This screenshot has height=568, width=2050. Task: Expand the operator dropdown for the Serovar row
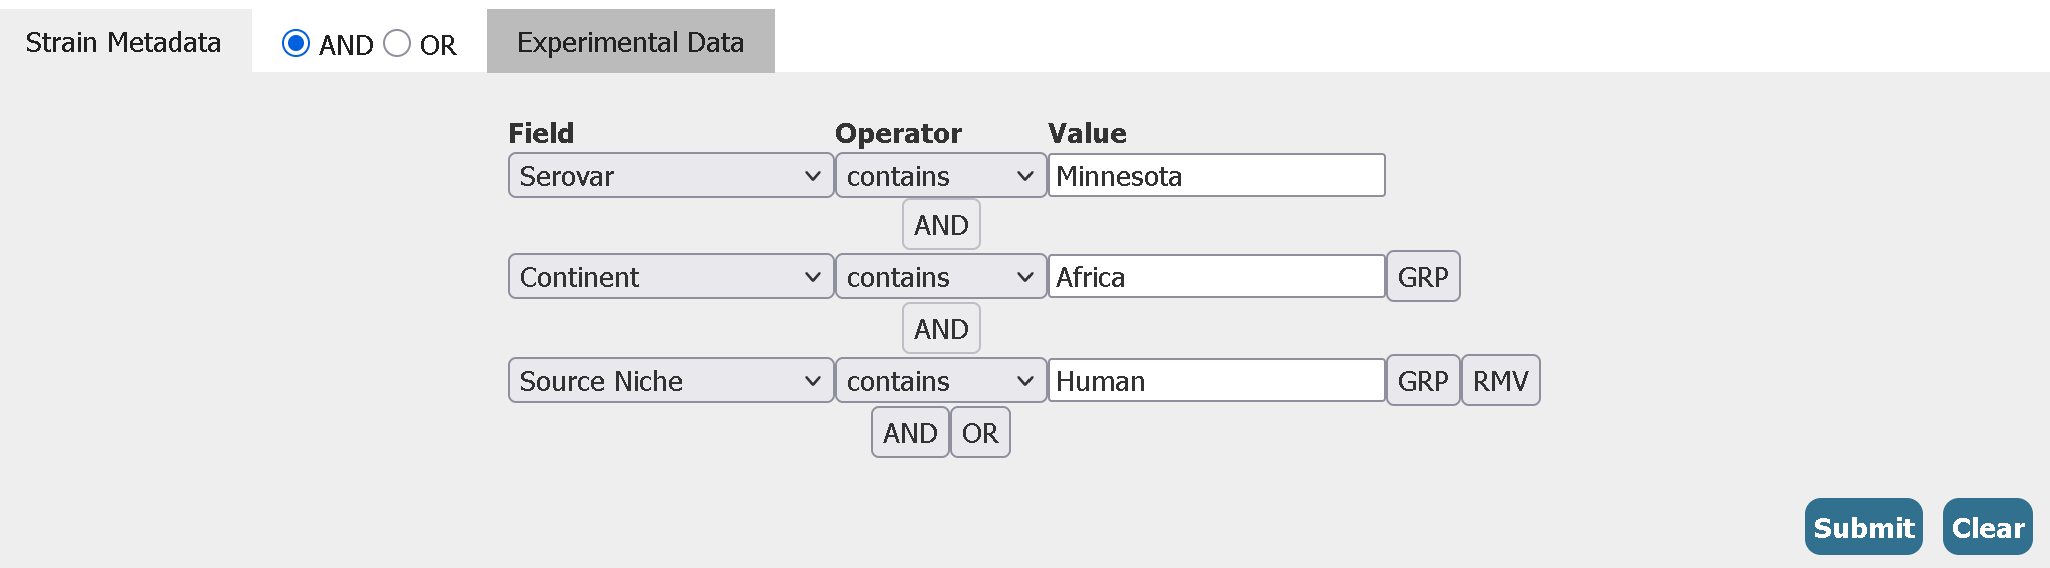point(940,176)
